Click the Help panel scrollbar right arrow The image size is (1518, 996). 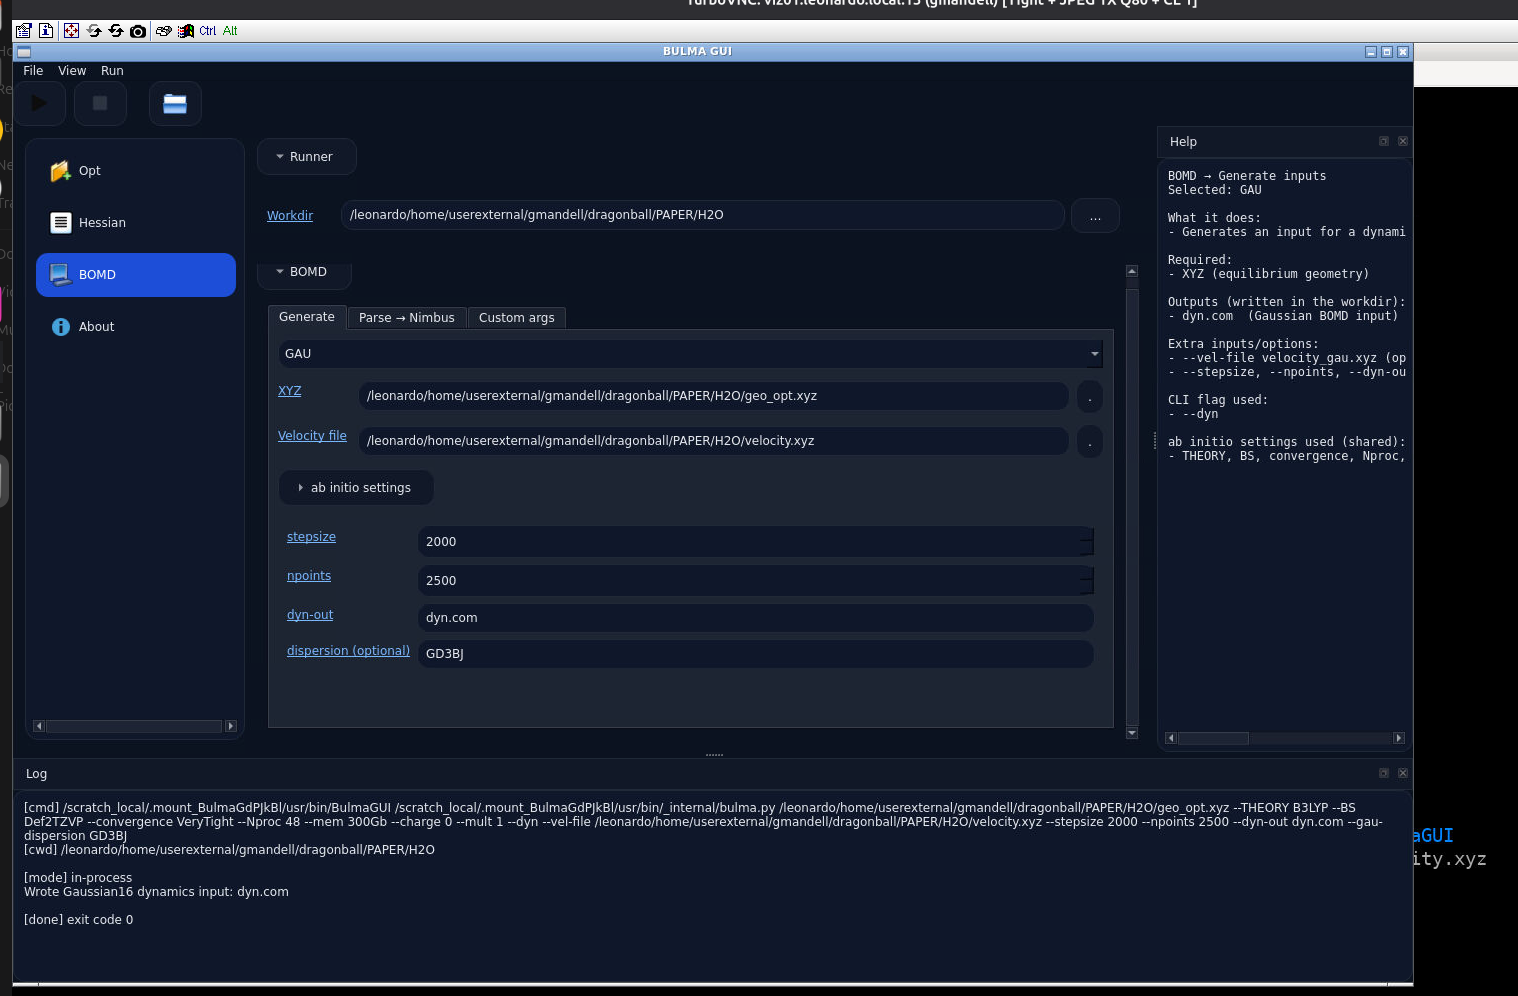tap(1399, 738)
